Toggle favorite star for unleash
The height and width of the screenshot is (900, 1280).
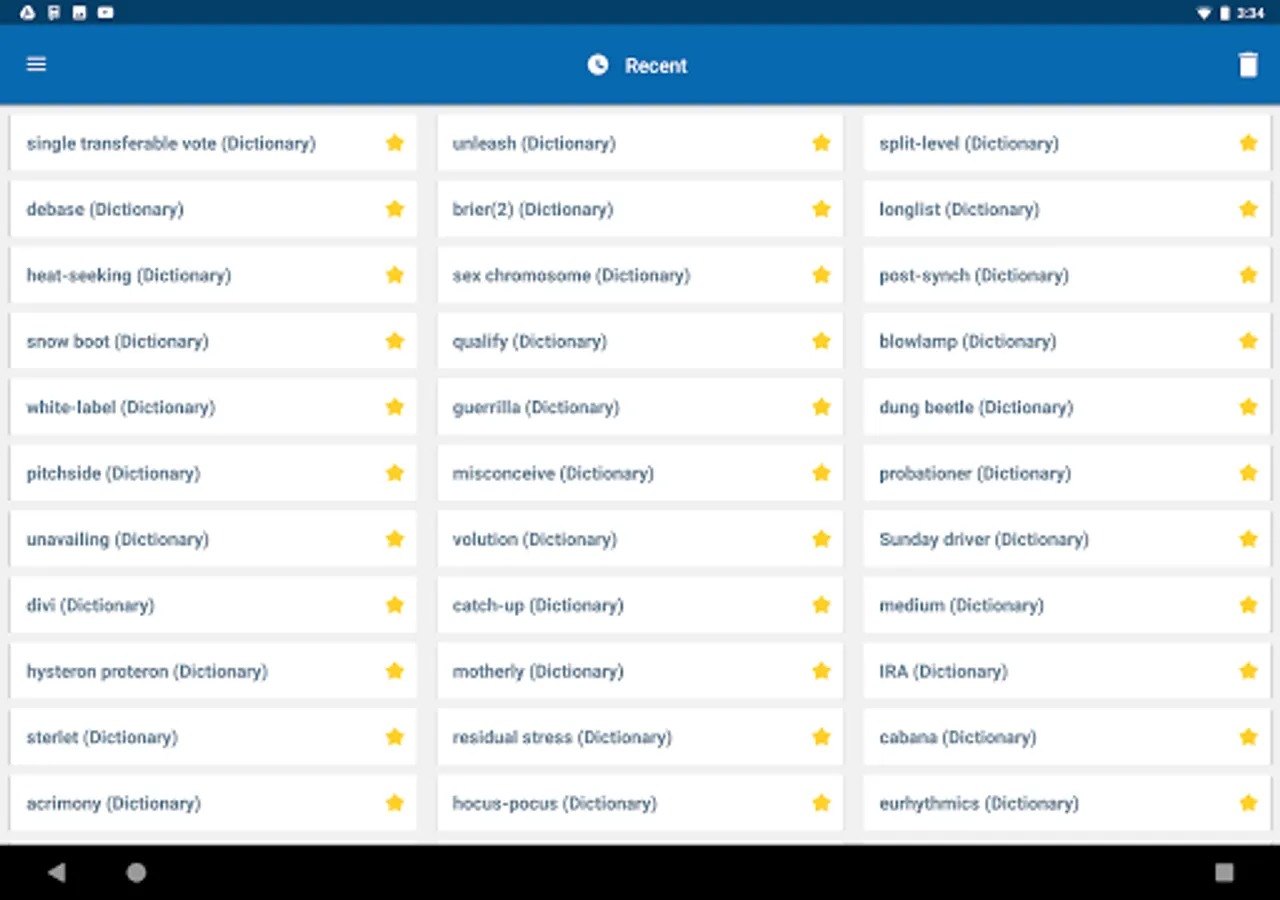(821, 143)
